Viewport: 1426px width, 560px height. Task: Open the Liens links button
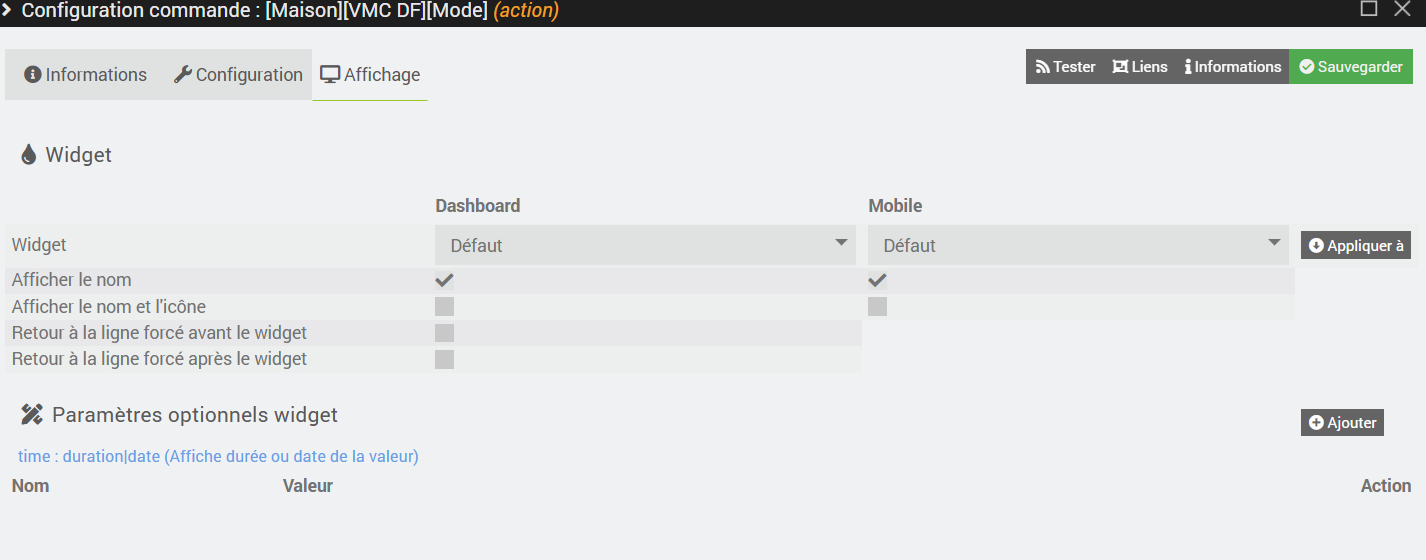(x=1140, y=67)
